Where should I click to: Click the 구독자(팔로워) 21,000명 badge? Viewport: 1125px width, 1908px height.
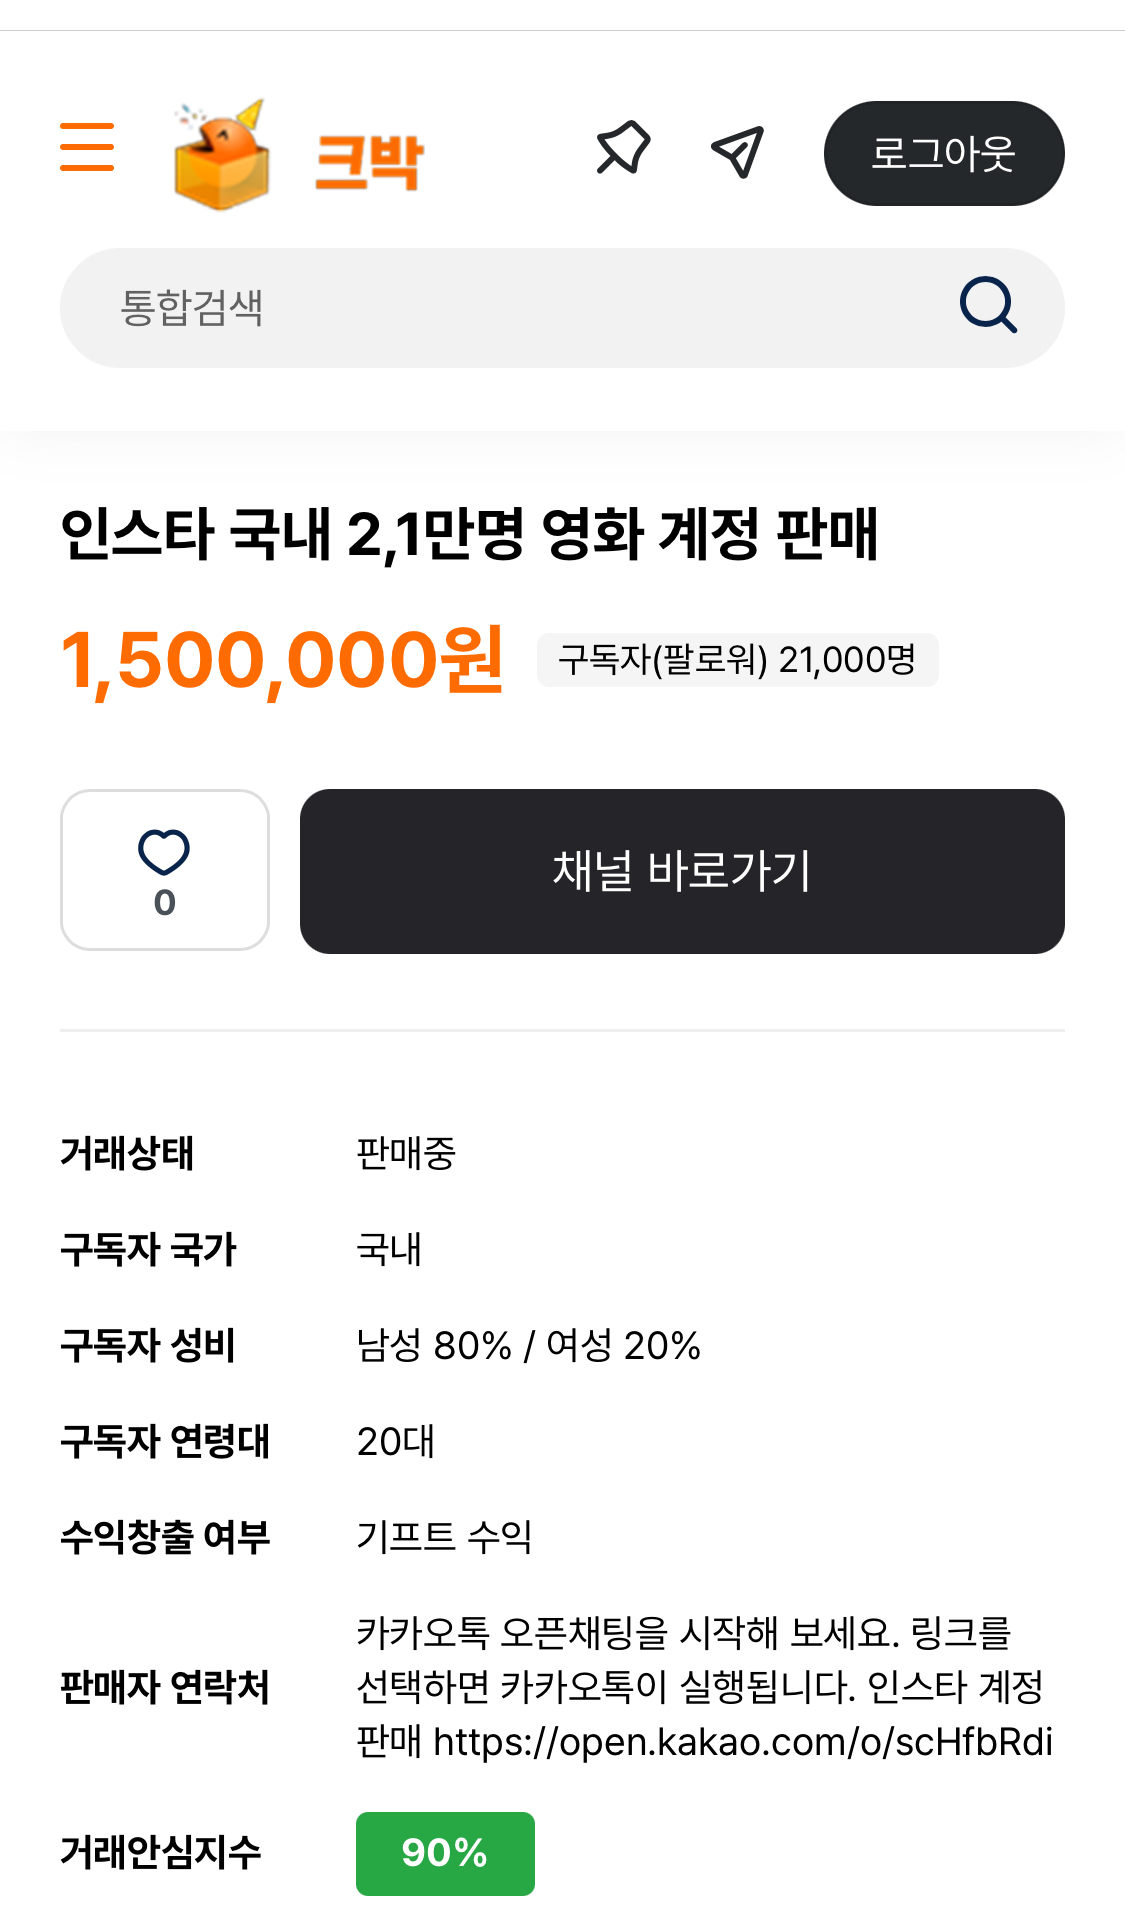(x=737, y=660)
